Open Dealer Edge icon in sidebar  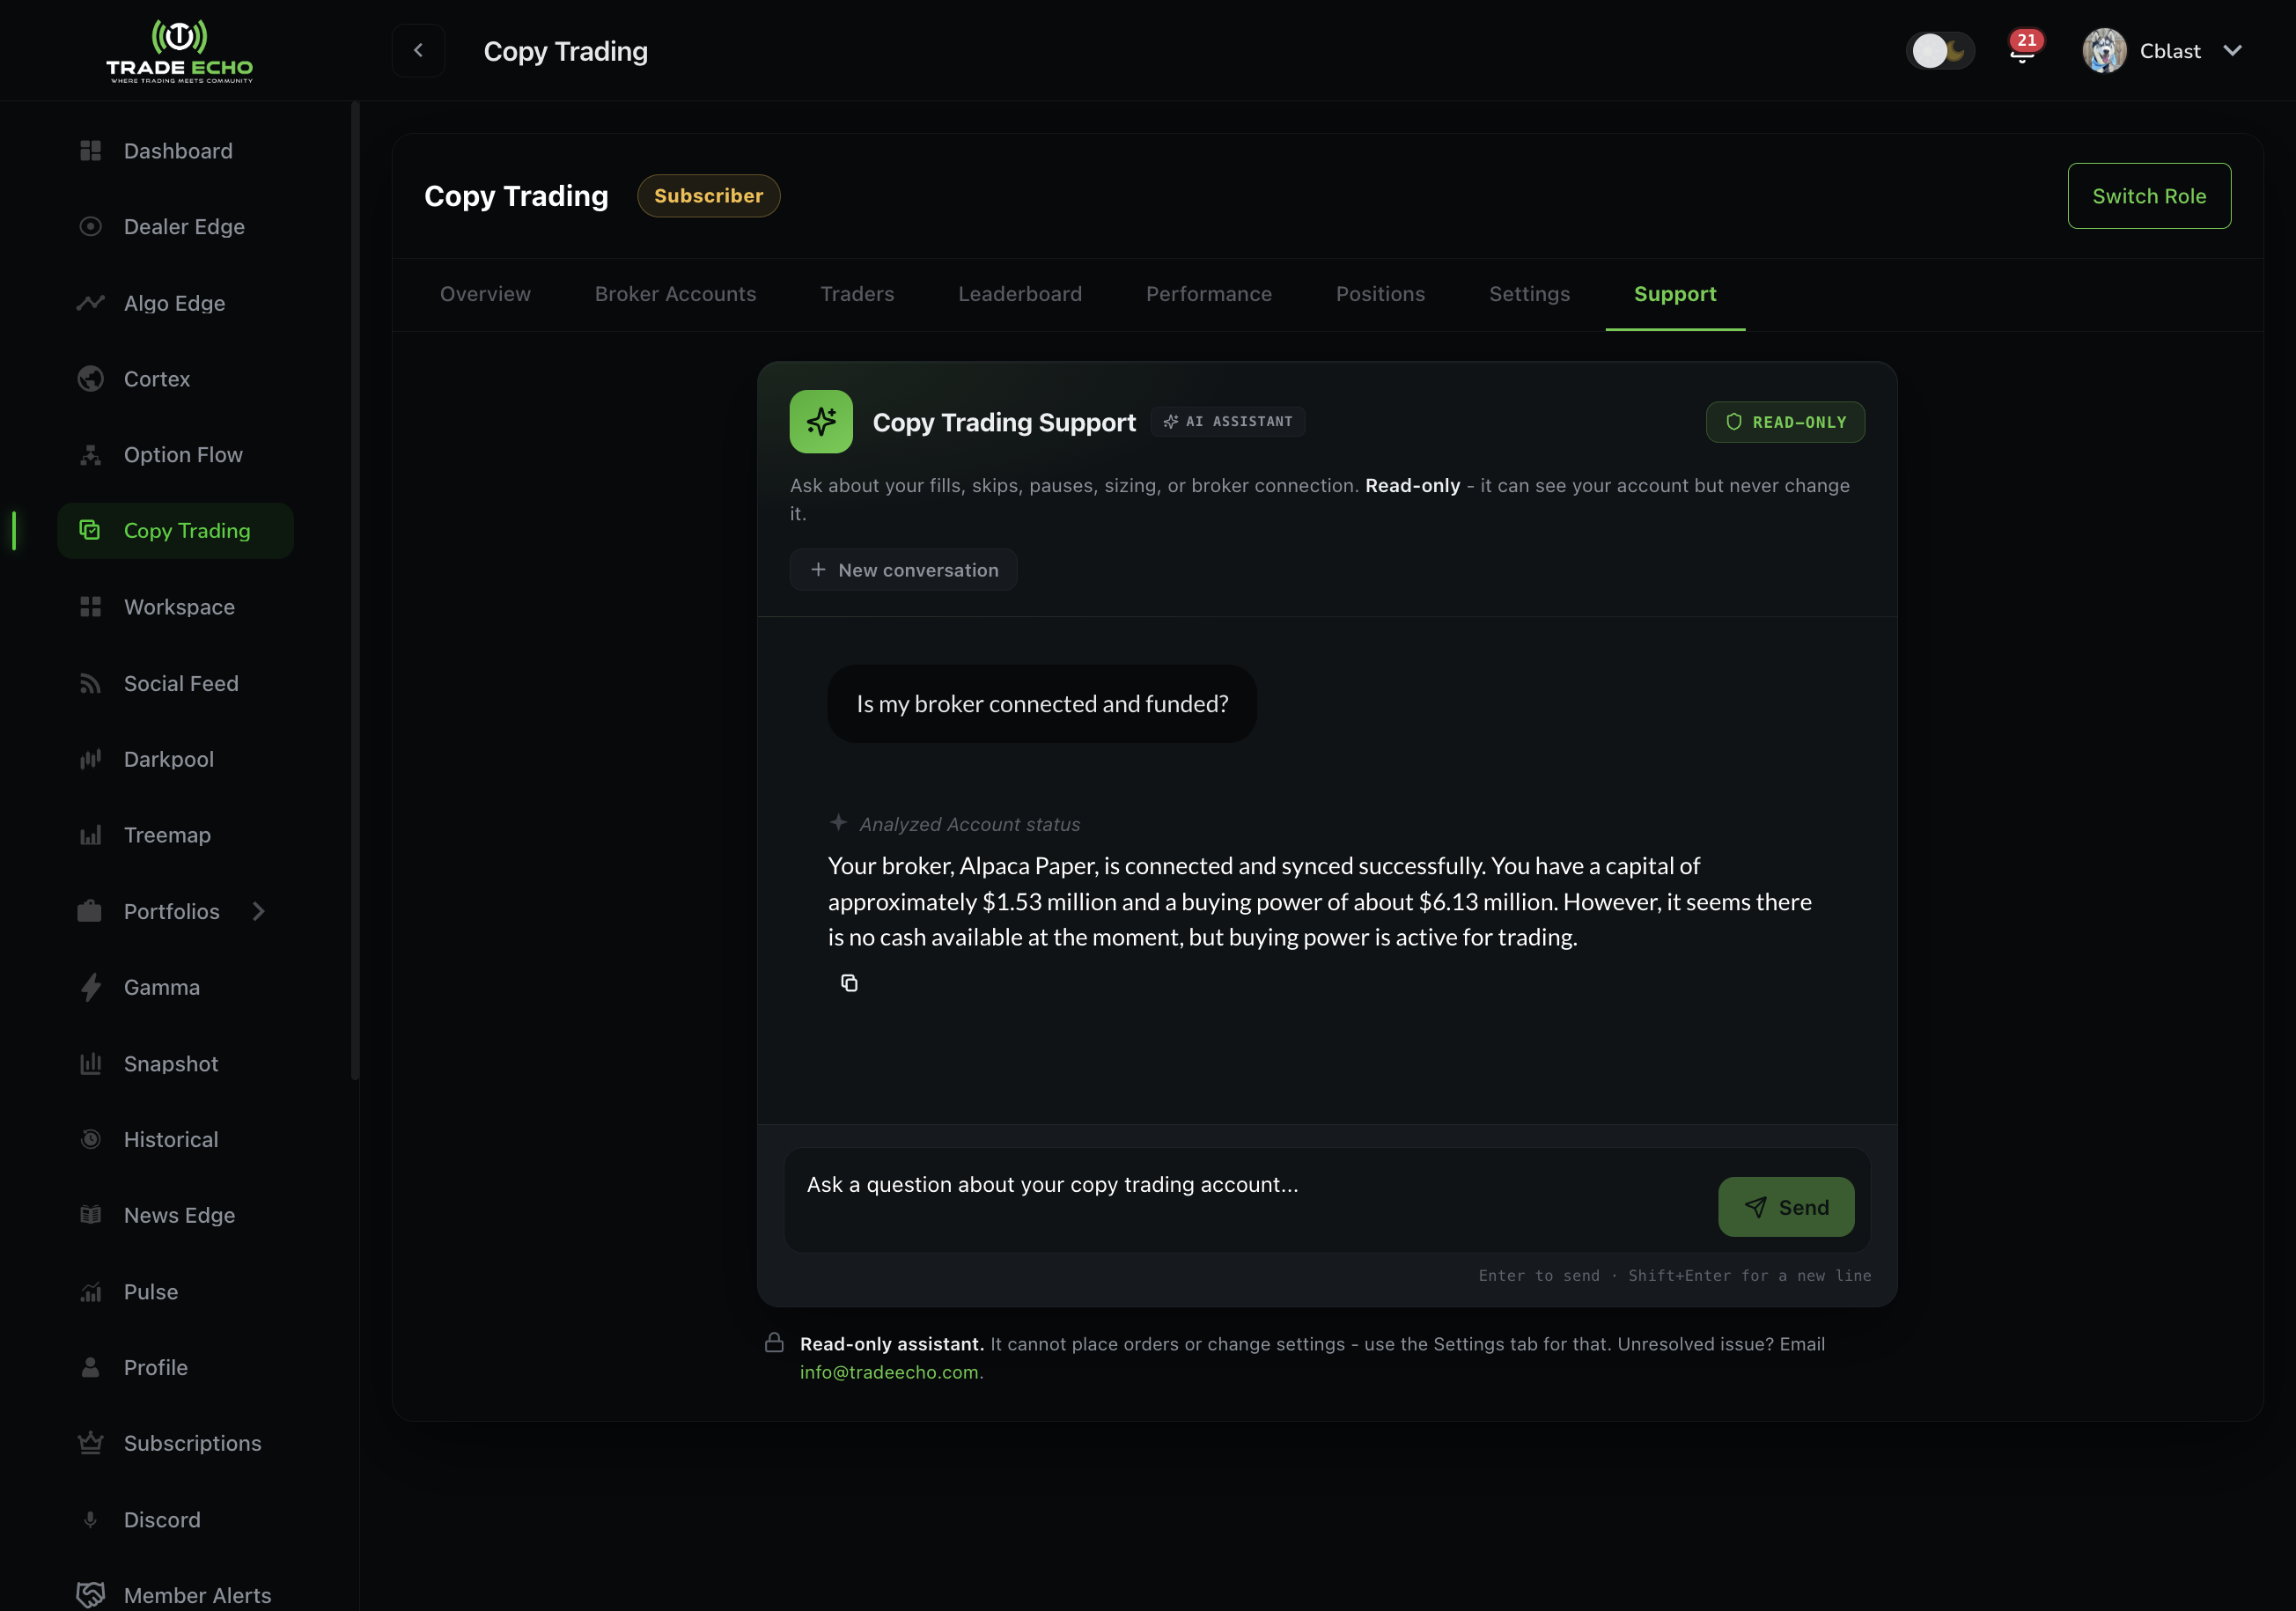(90, 227)
